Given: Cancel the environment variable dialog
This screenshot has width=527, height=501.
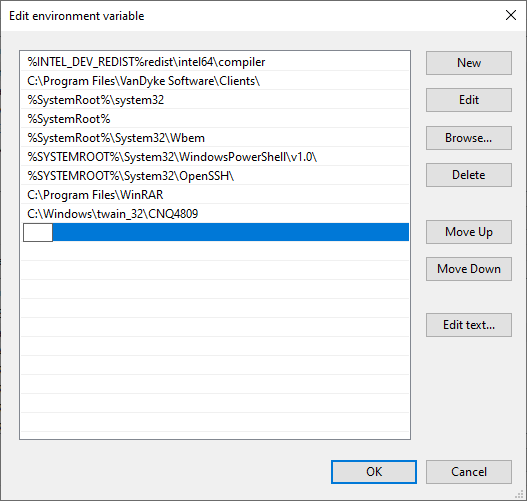Looking at the screenshot, I should [x=469, y=472].
